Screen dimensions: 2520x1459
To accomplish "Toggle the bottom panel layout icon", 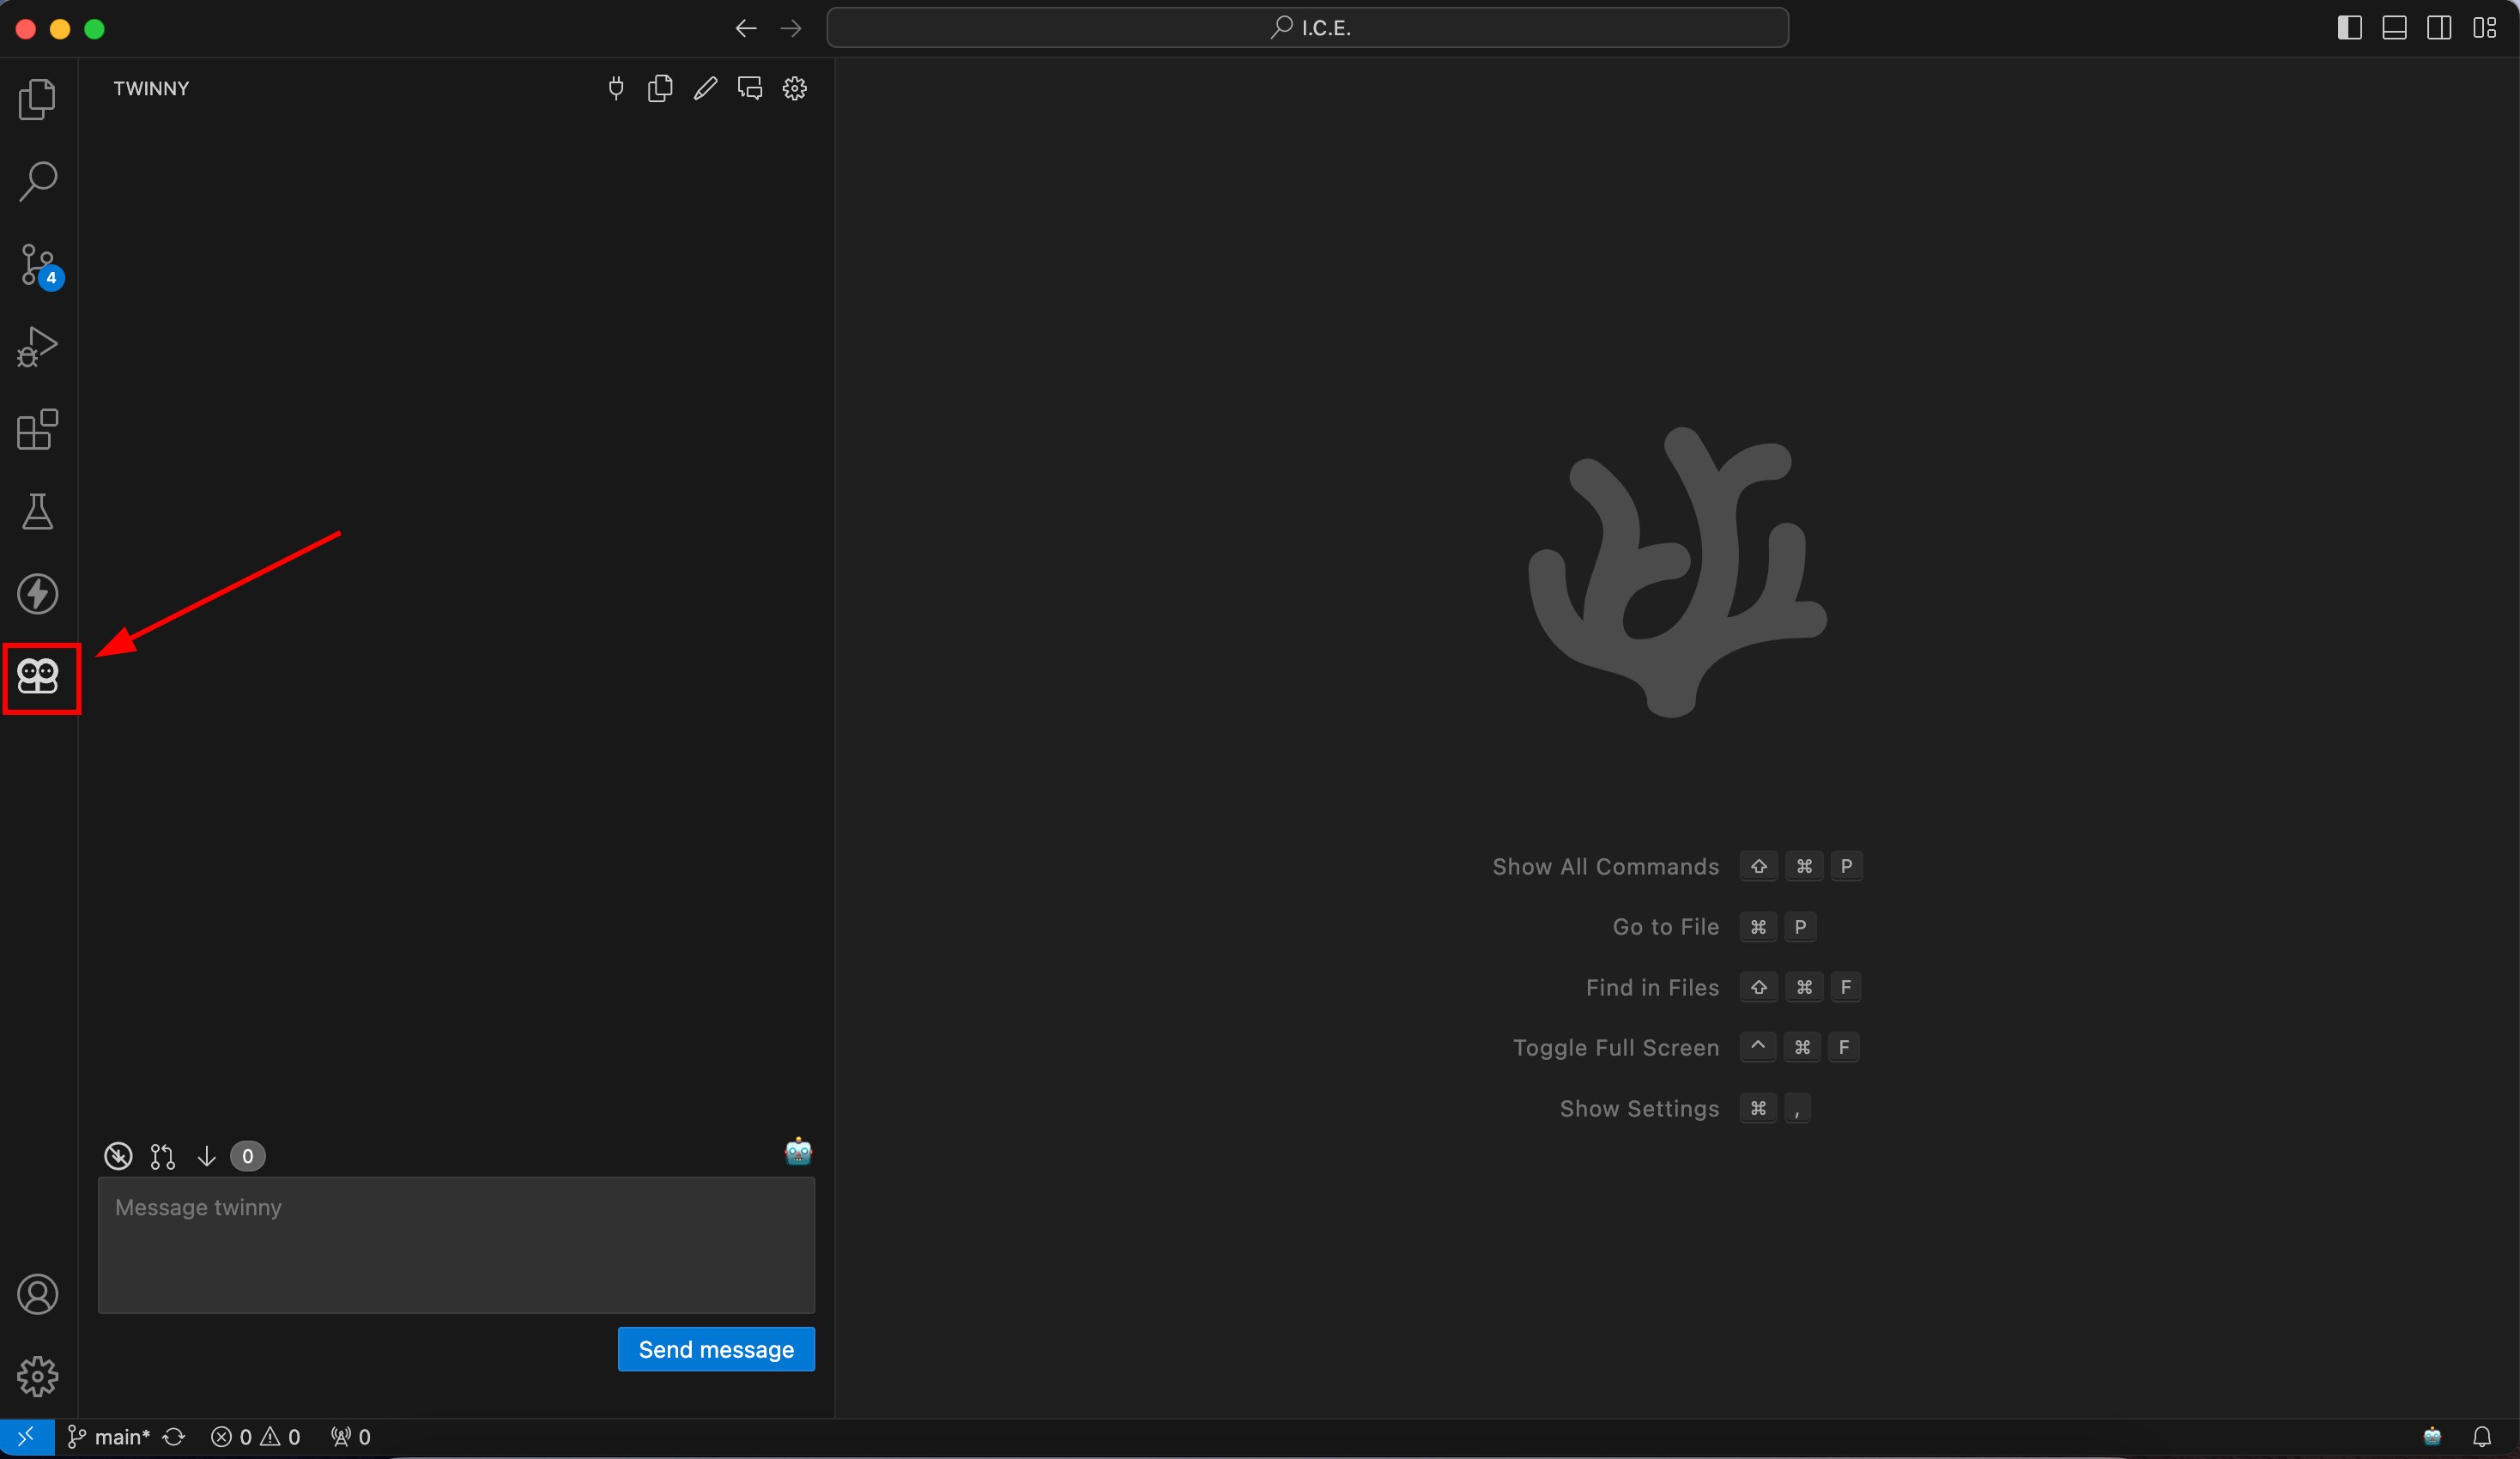I will (x=2395, y=28).
